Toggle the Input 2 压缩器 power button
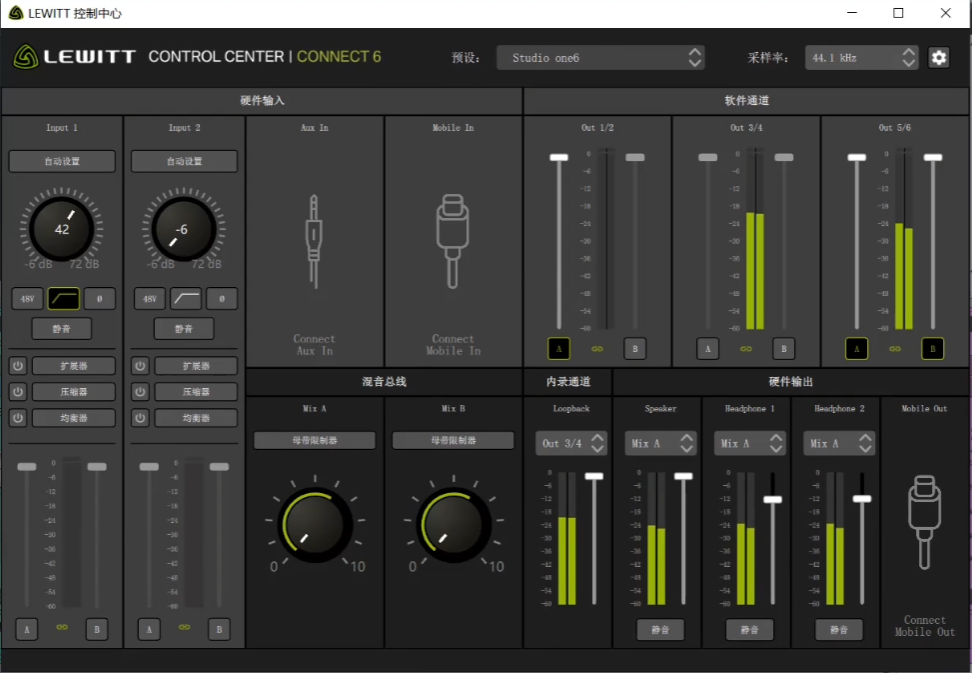Image resolution: width=972 pixels, height=673 pixels. tap(140, 392)
